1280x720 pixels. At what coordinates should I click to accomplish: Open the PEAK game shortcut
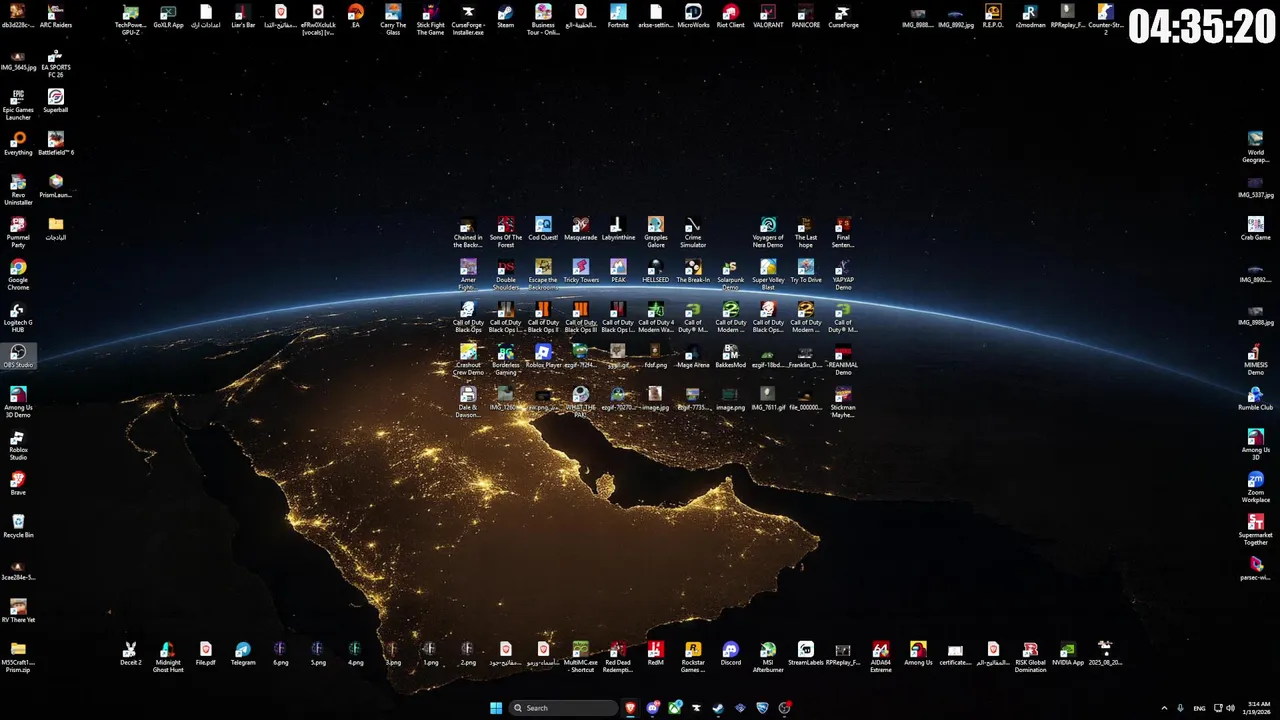point(618,271)
